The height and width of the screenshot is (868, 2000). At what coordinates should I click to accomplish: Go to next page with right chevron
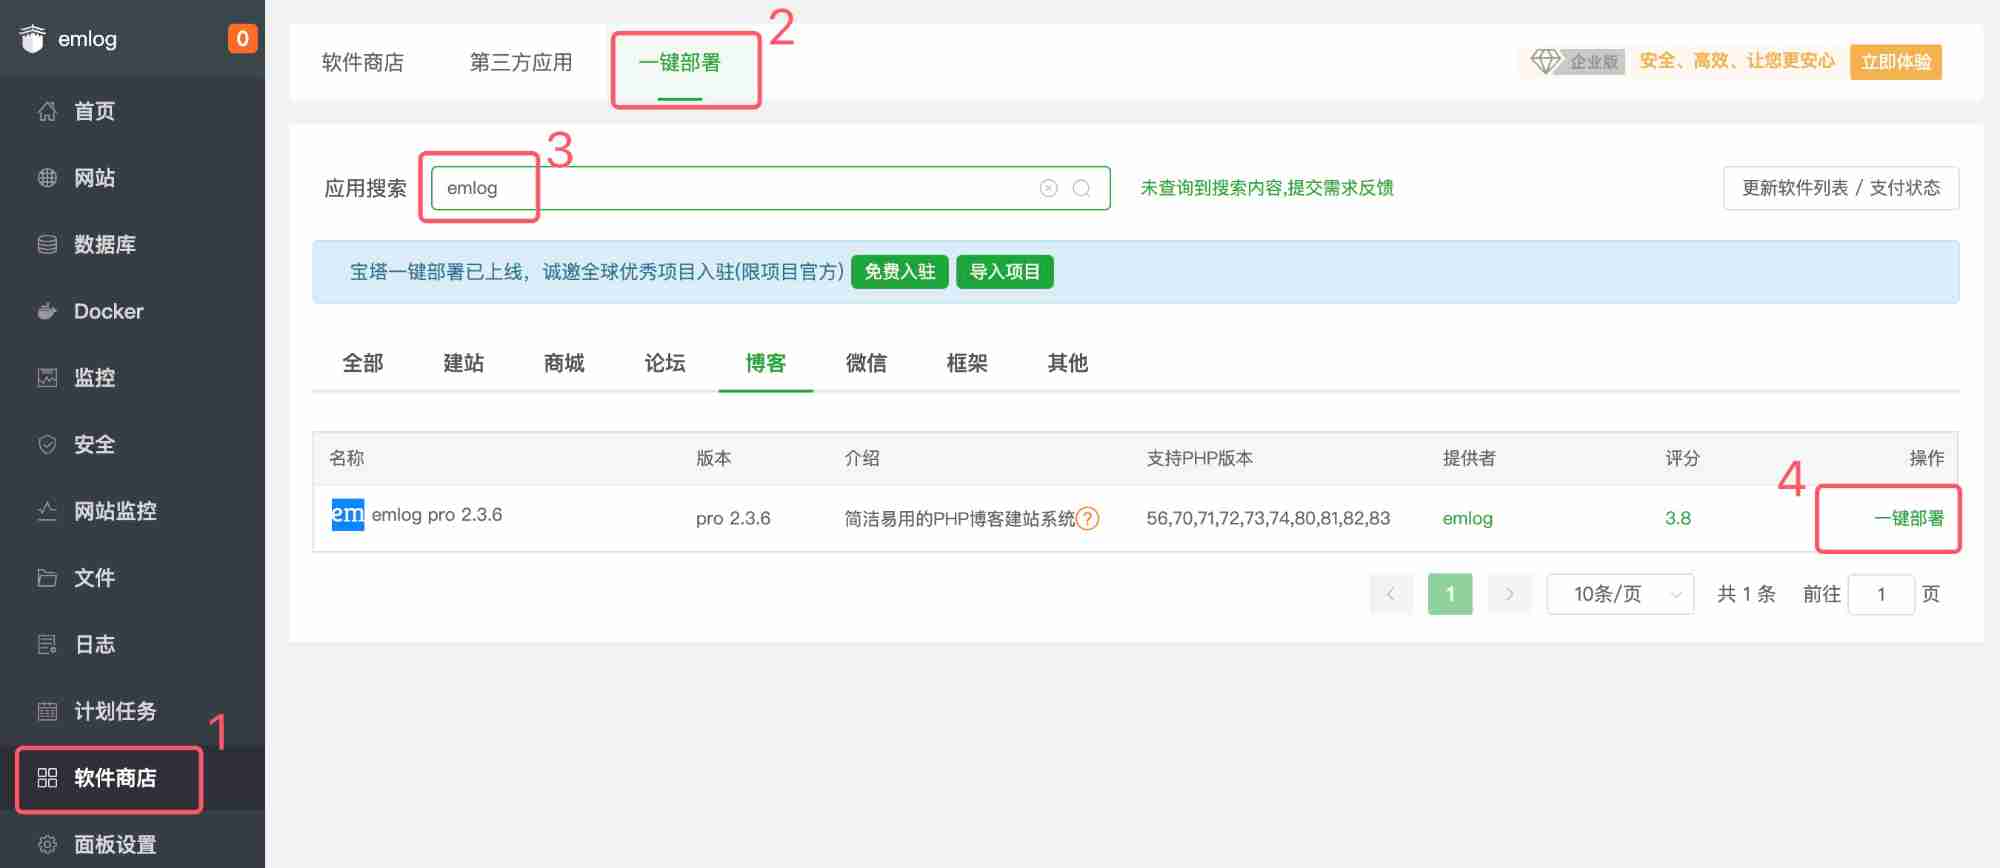point(1509,594)
